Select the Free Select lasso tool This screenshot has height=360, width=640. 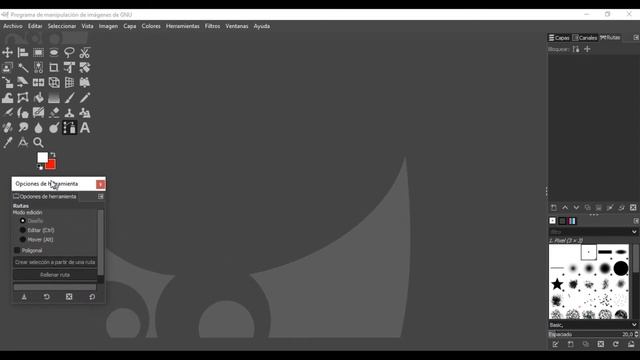pos(69,52)
